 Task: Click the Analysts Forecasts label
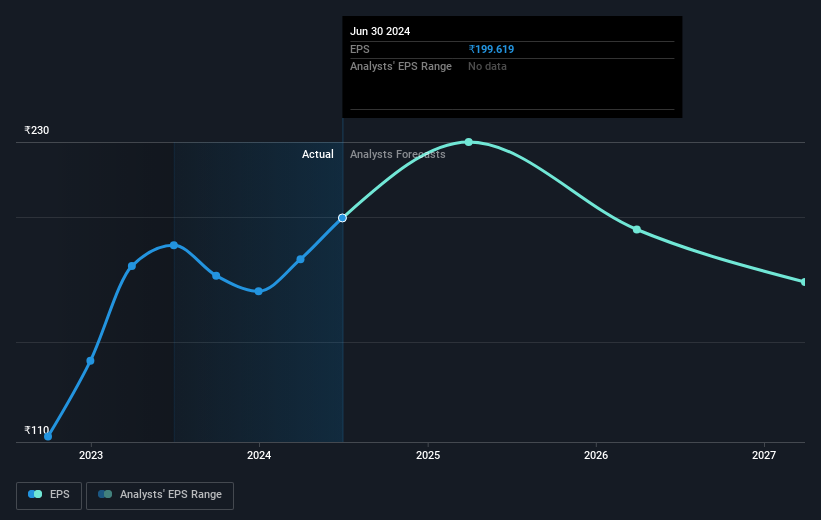point(397,154)
